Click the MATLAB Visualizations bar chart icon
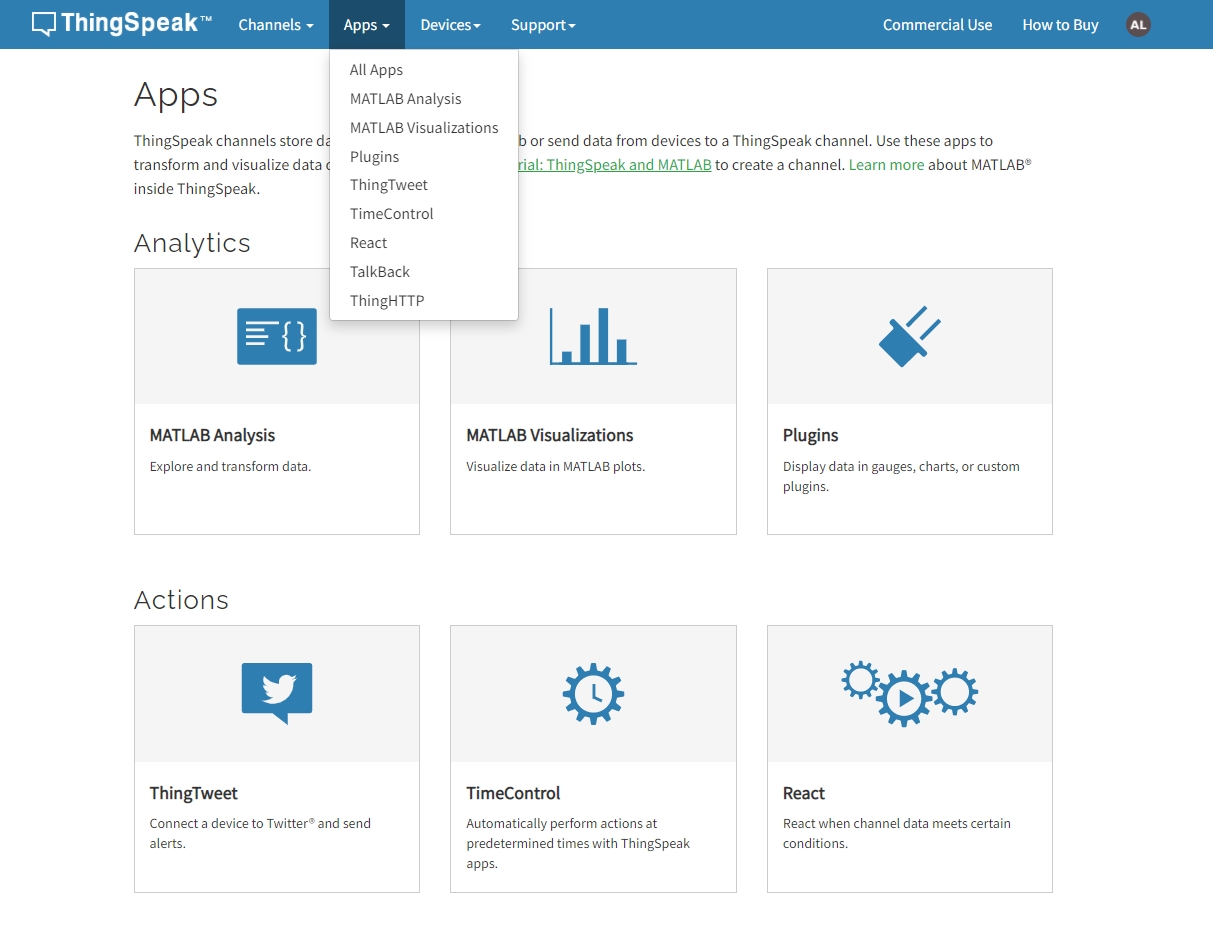Image resolution: width=1213 pixels, height=933 pixels. (x=593, y=336)
